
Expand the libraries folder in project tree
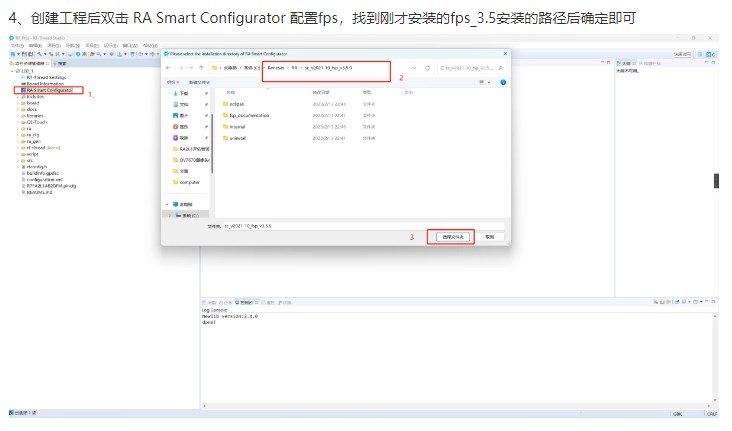tap(18, 116)
